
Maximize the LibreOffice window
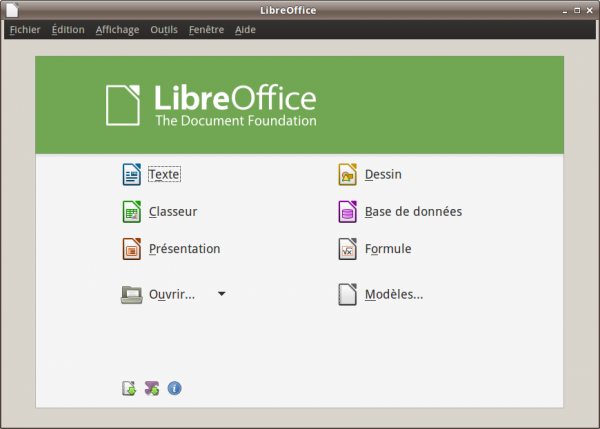pyautogui.click(x=577, y=11)
